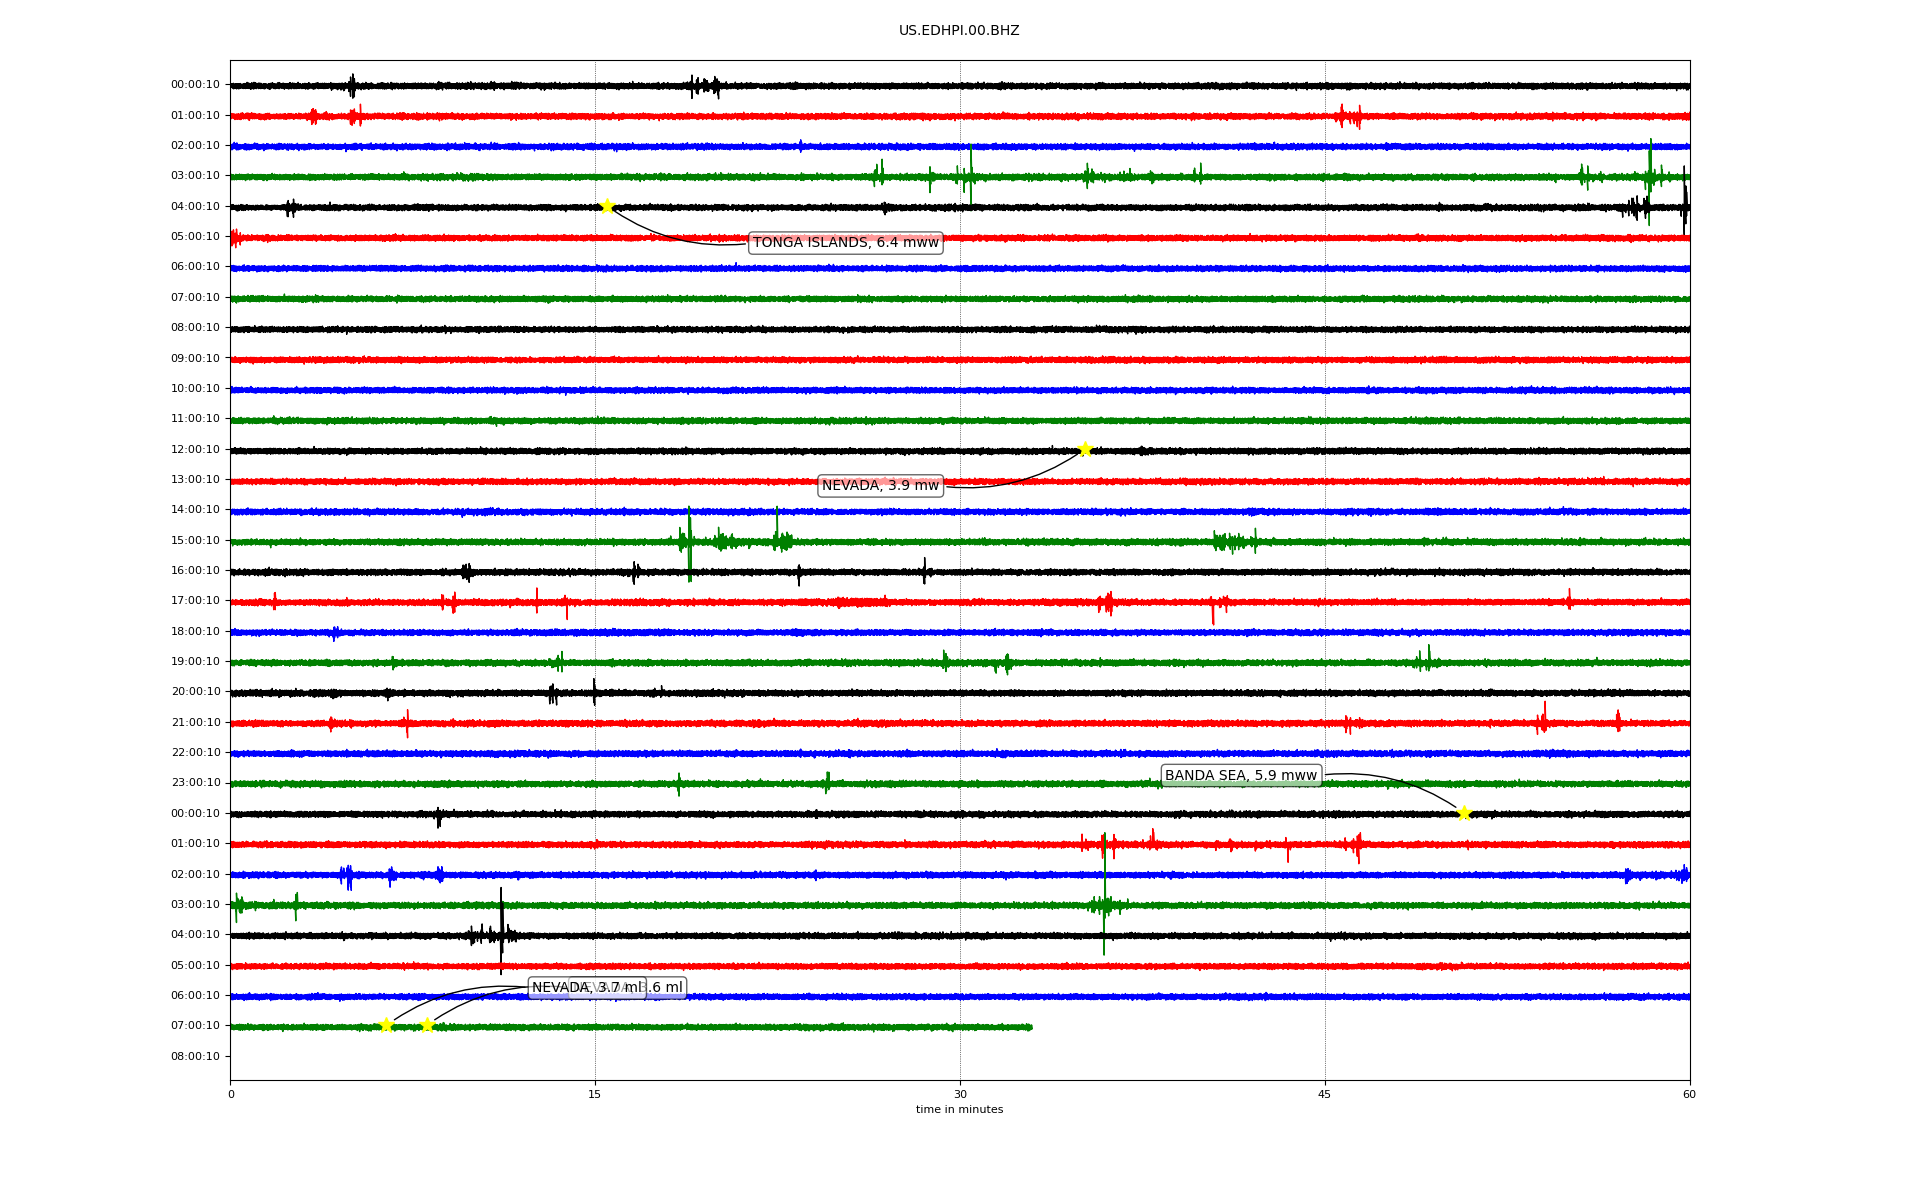This screenshot has width=1920, height=1200.
Task: Select the TONGA ISLANDS, 6.4 mww annotation
Action: click(846, 243)
